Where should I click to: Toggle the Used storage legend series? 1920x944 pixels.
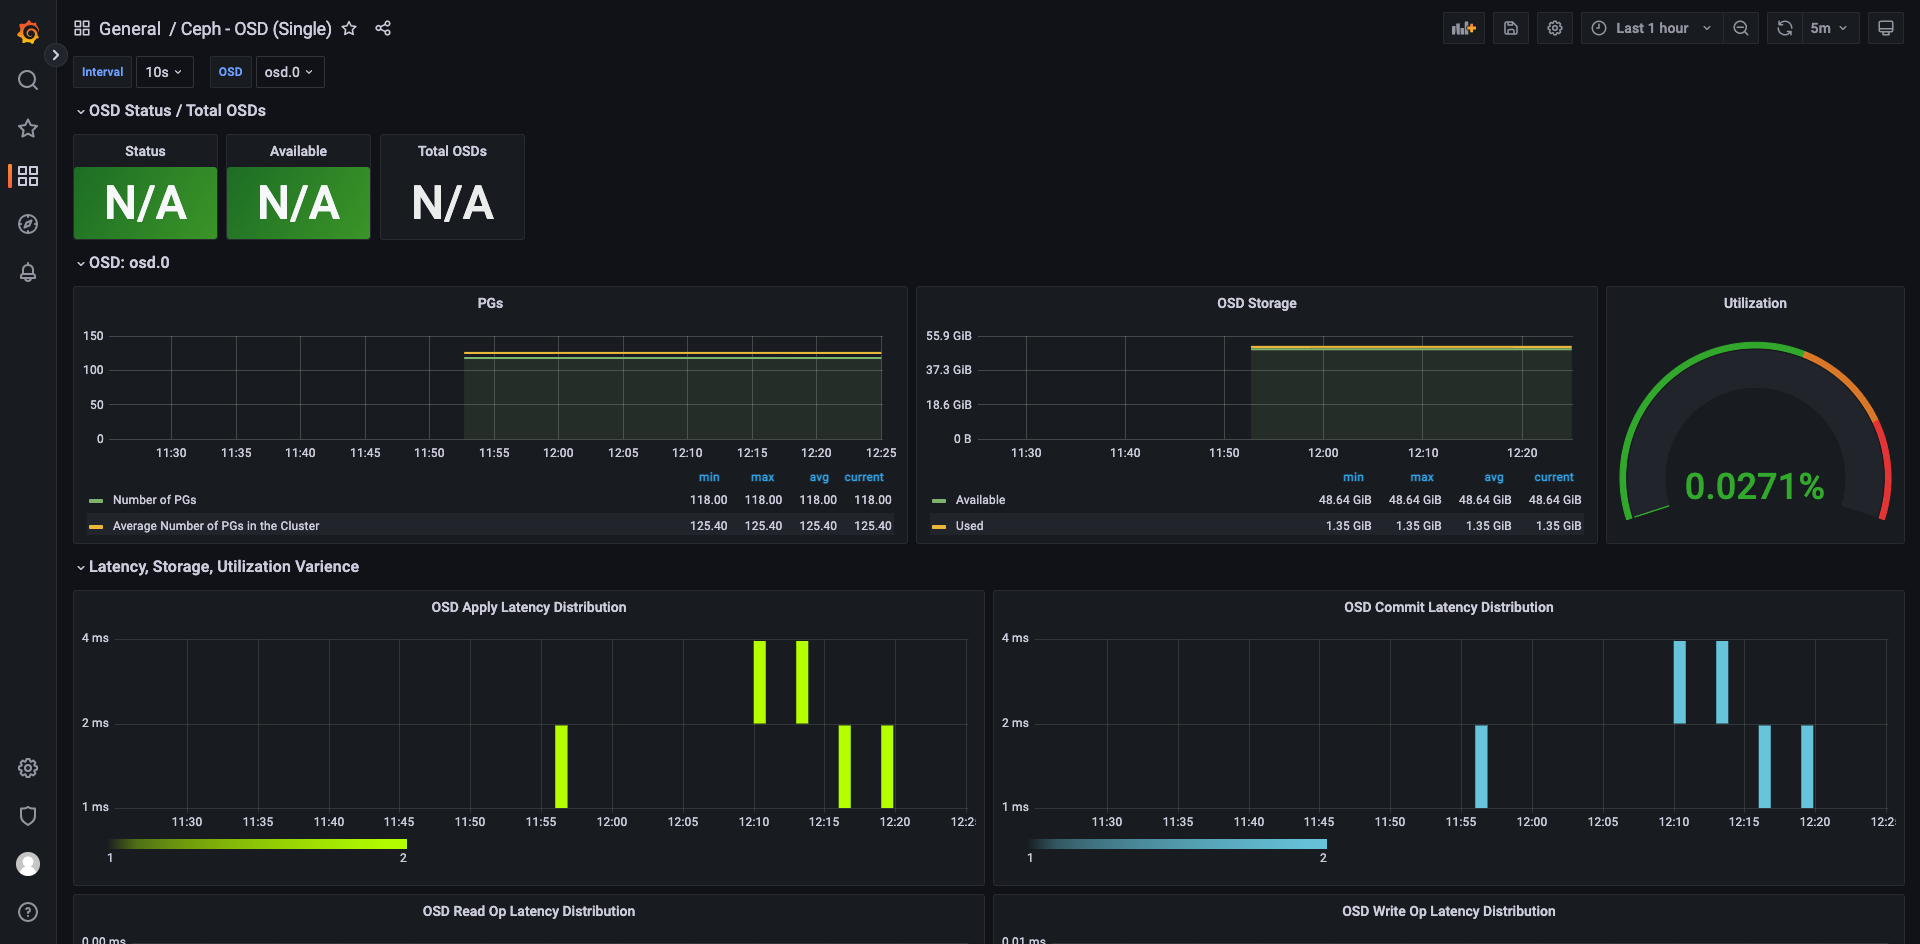[969, 526]
